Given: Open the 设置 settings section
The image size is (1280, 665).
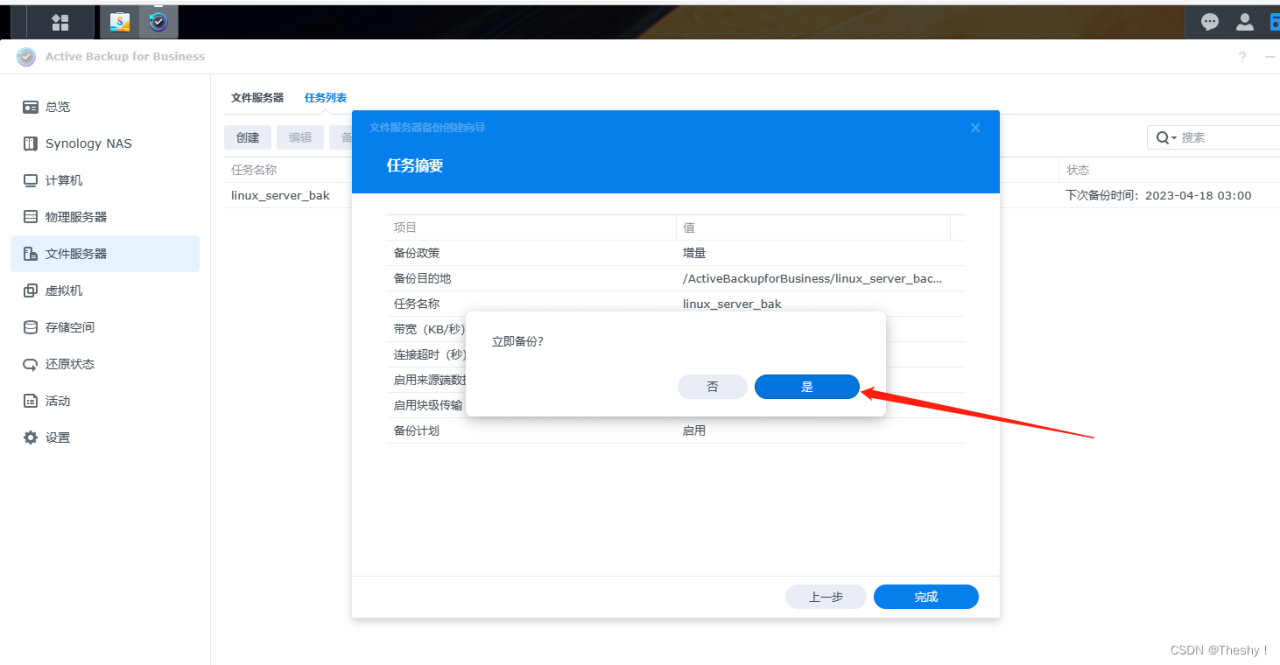Looking at the screenshot, I should click(48, 437).
